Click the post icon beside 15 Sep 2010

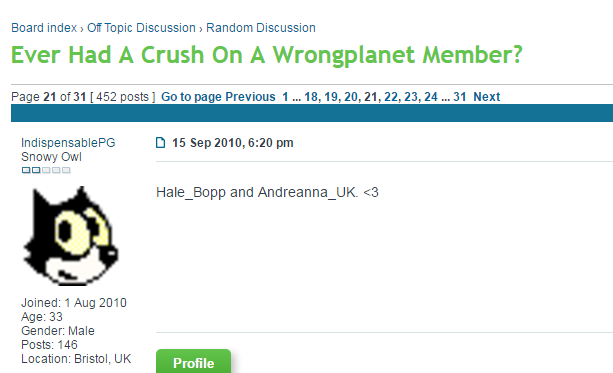160,143
